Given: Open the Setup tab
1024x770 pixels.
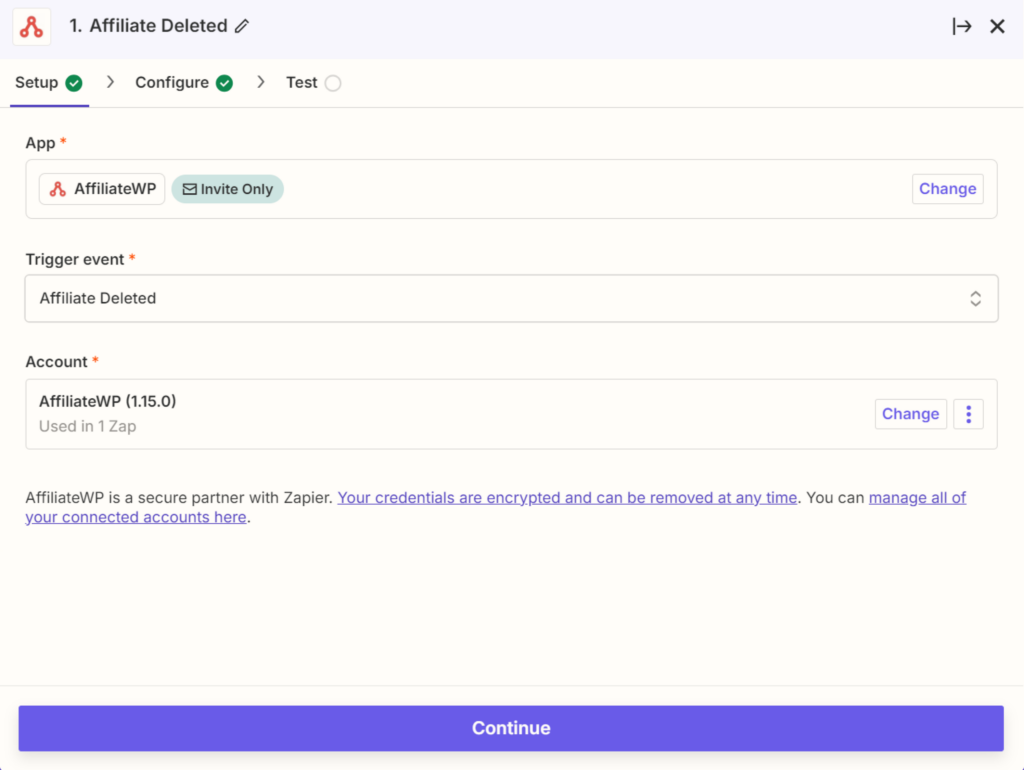Looking at the screenshot, I should coord(49,83).
